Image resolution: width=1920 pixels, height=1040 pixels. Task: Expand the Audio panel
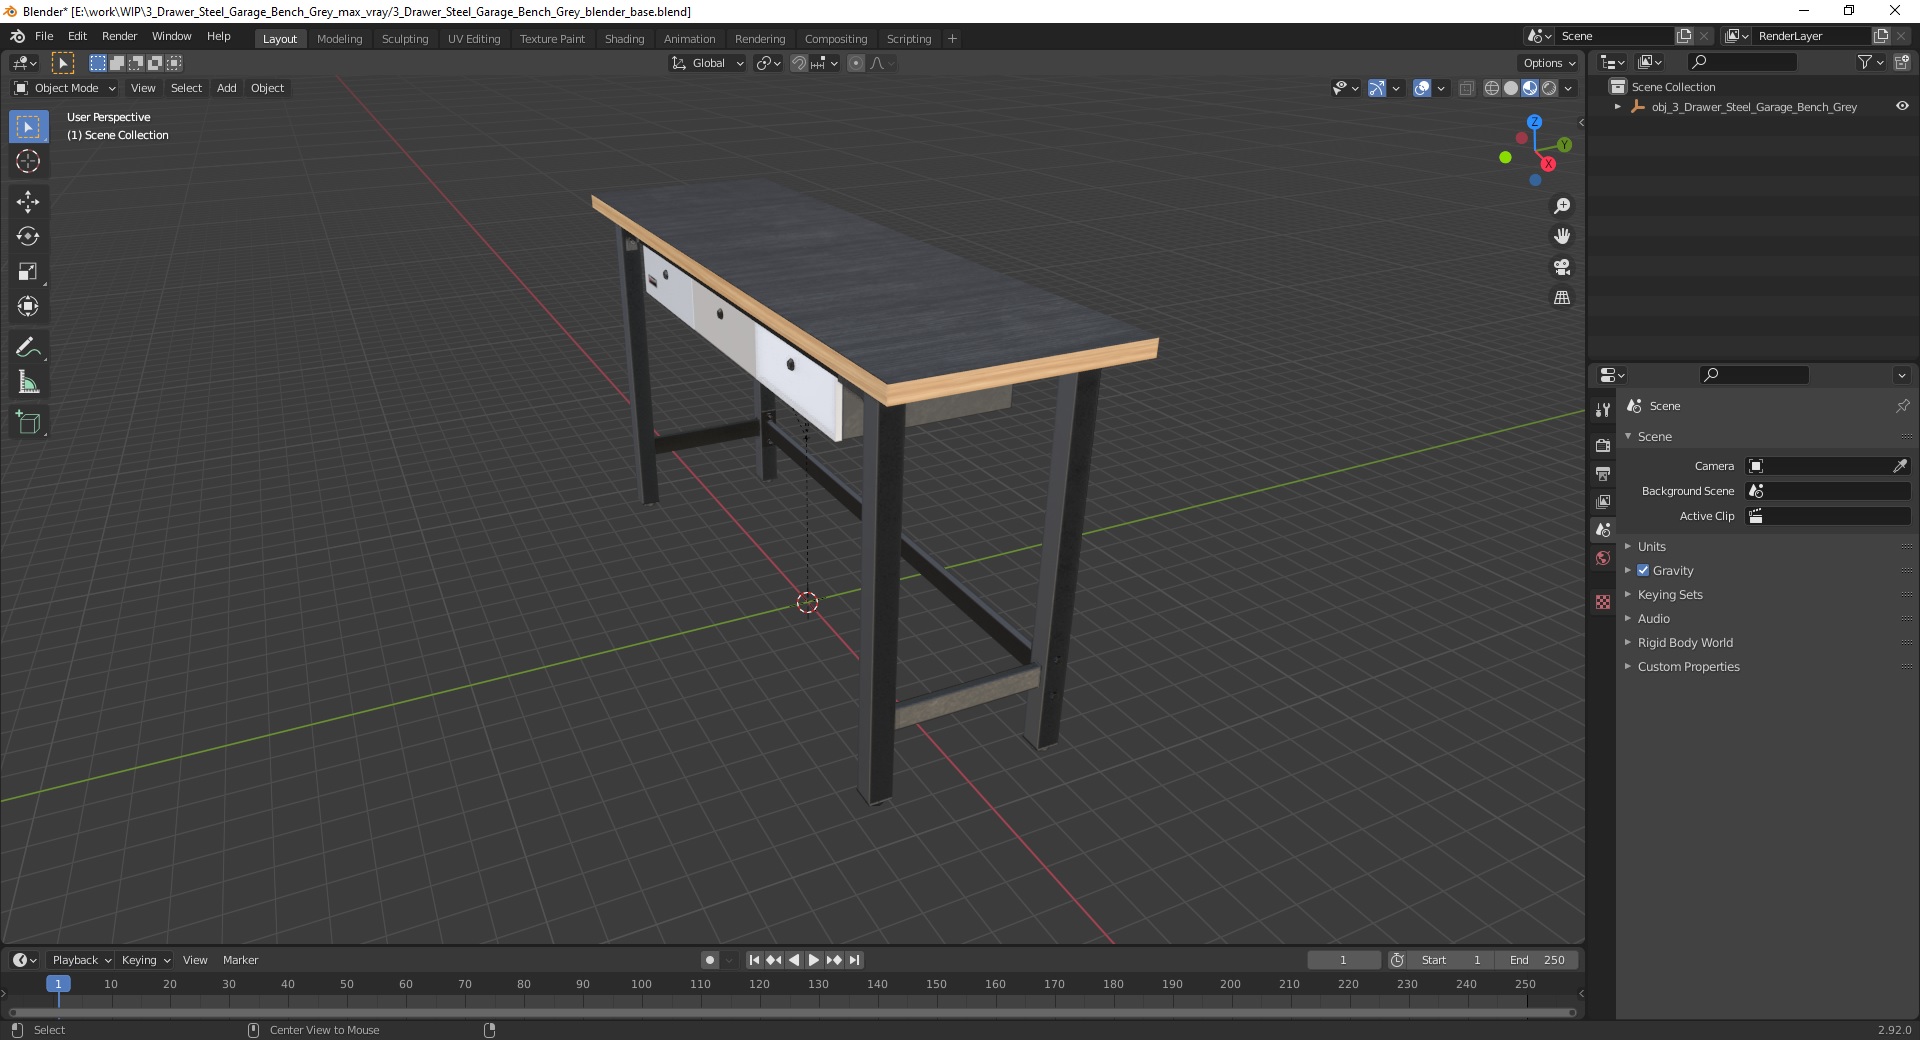coord(1653,618)
